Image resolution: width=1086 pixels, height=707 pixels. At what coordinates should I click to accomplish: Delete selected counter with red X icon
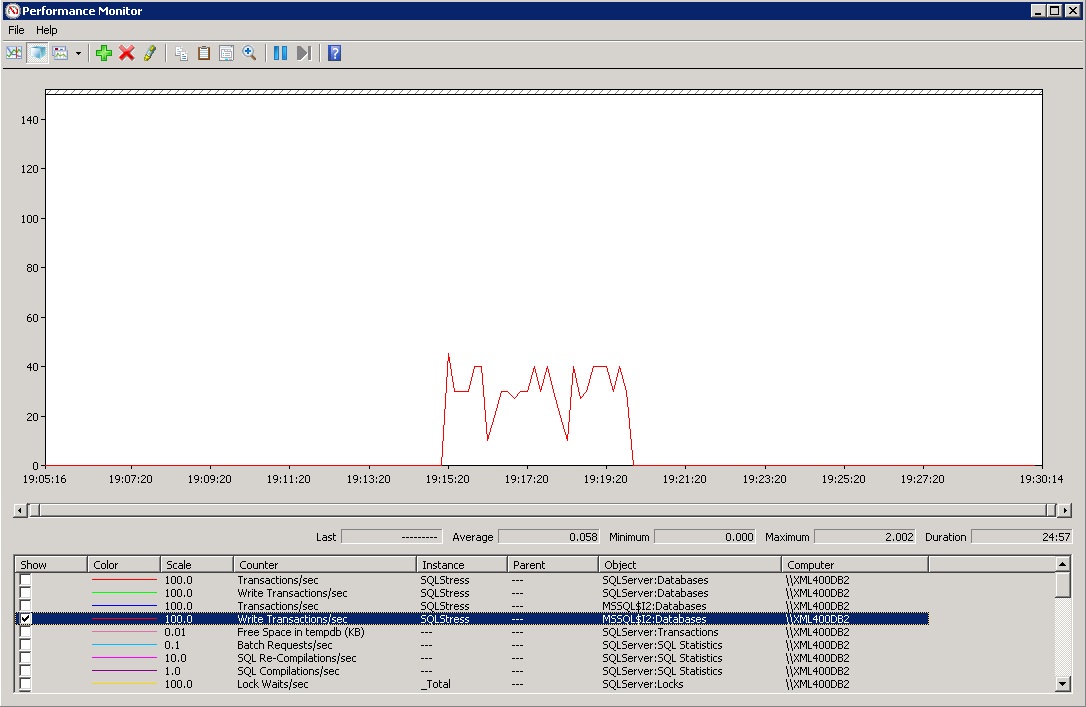click(x=127, y=53)
